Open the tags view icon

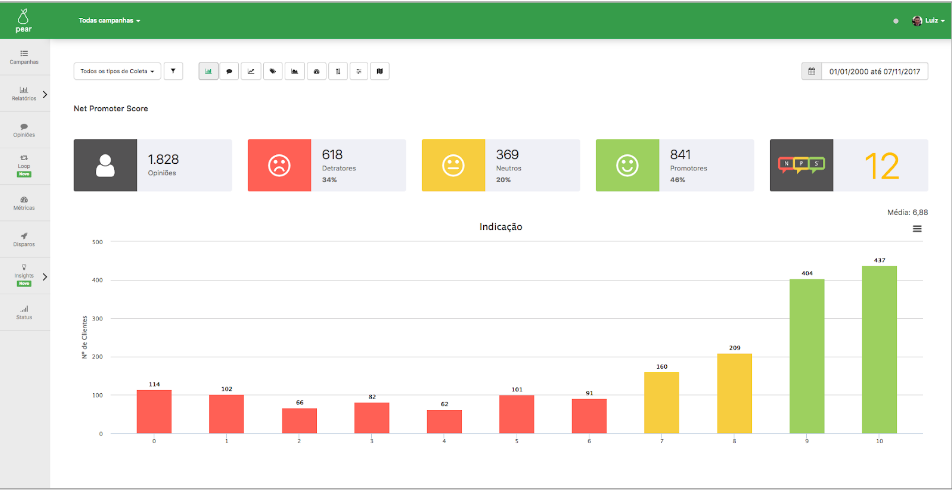273,71
